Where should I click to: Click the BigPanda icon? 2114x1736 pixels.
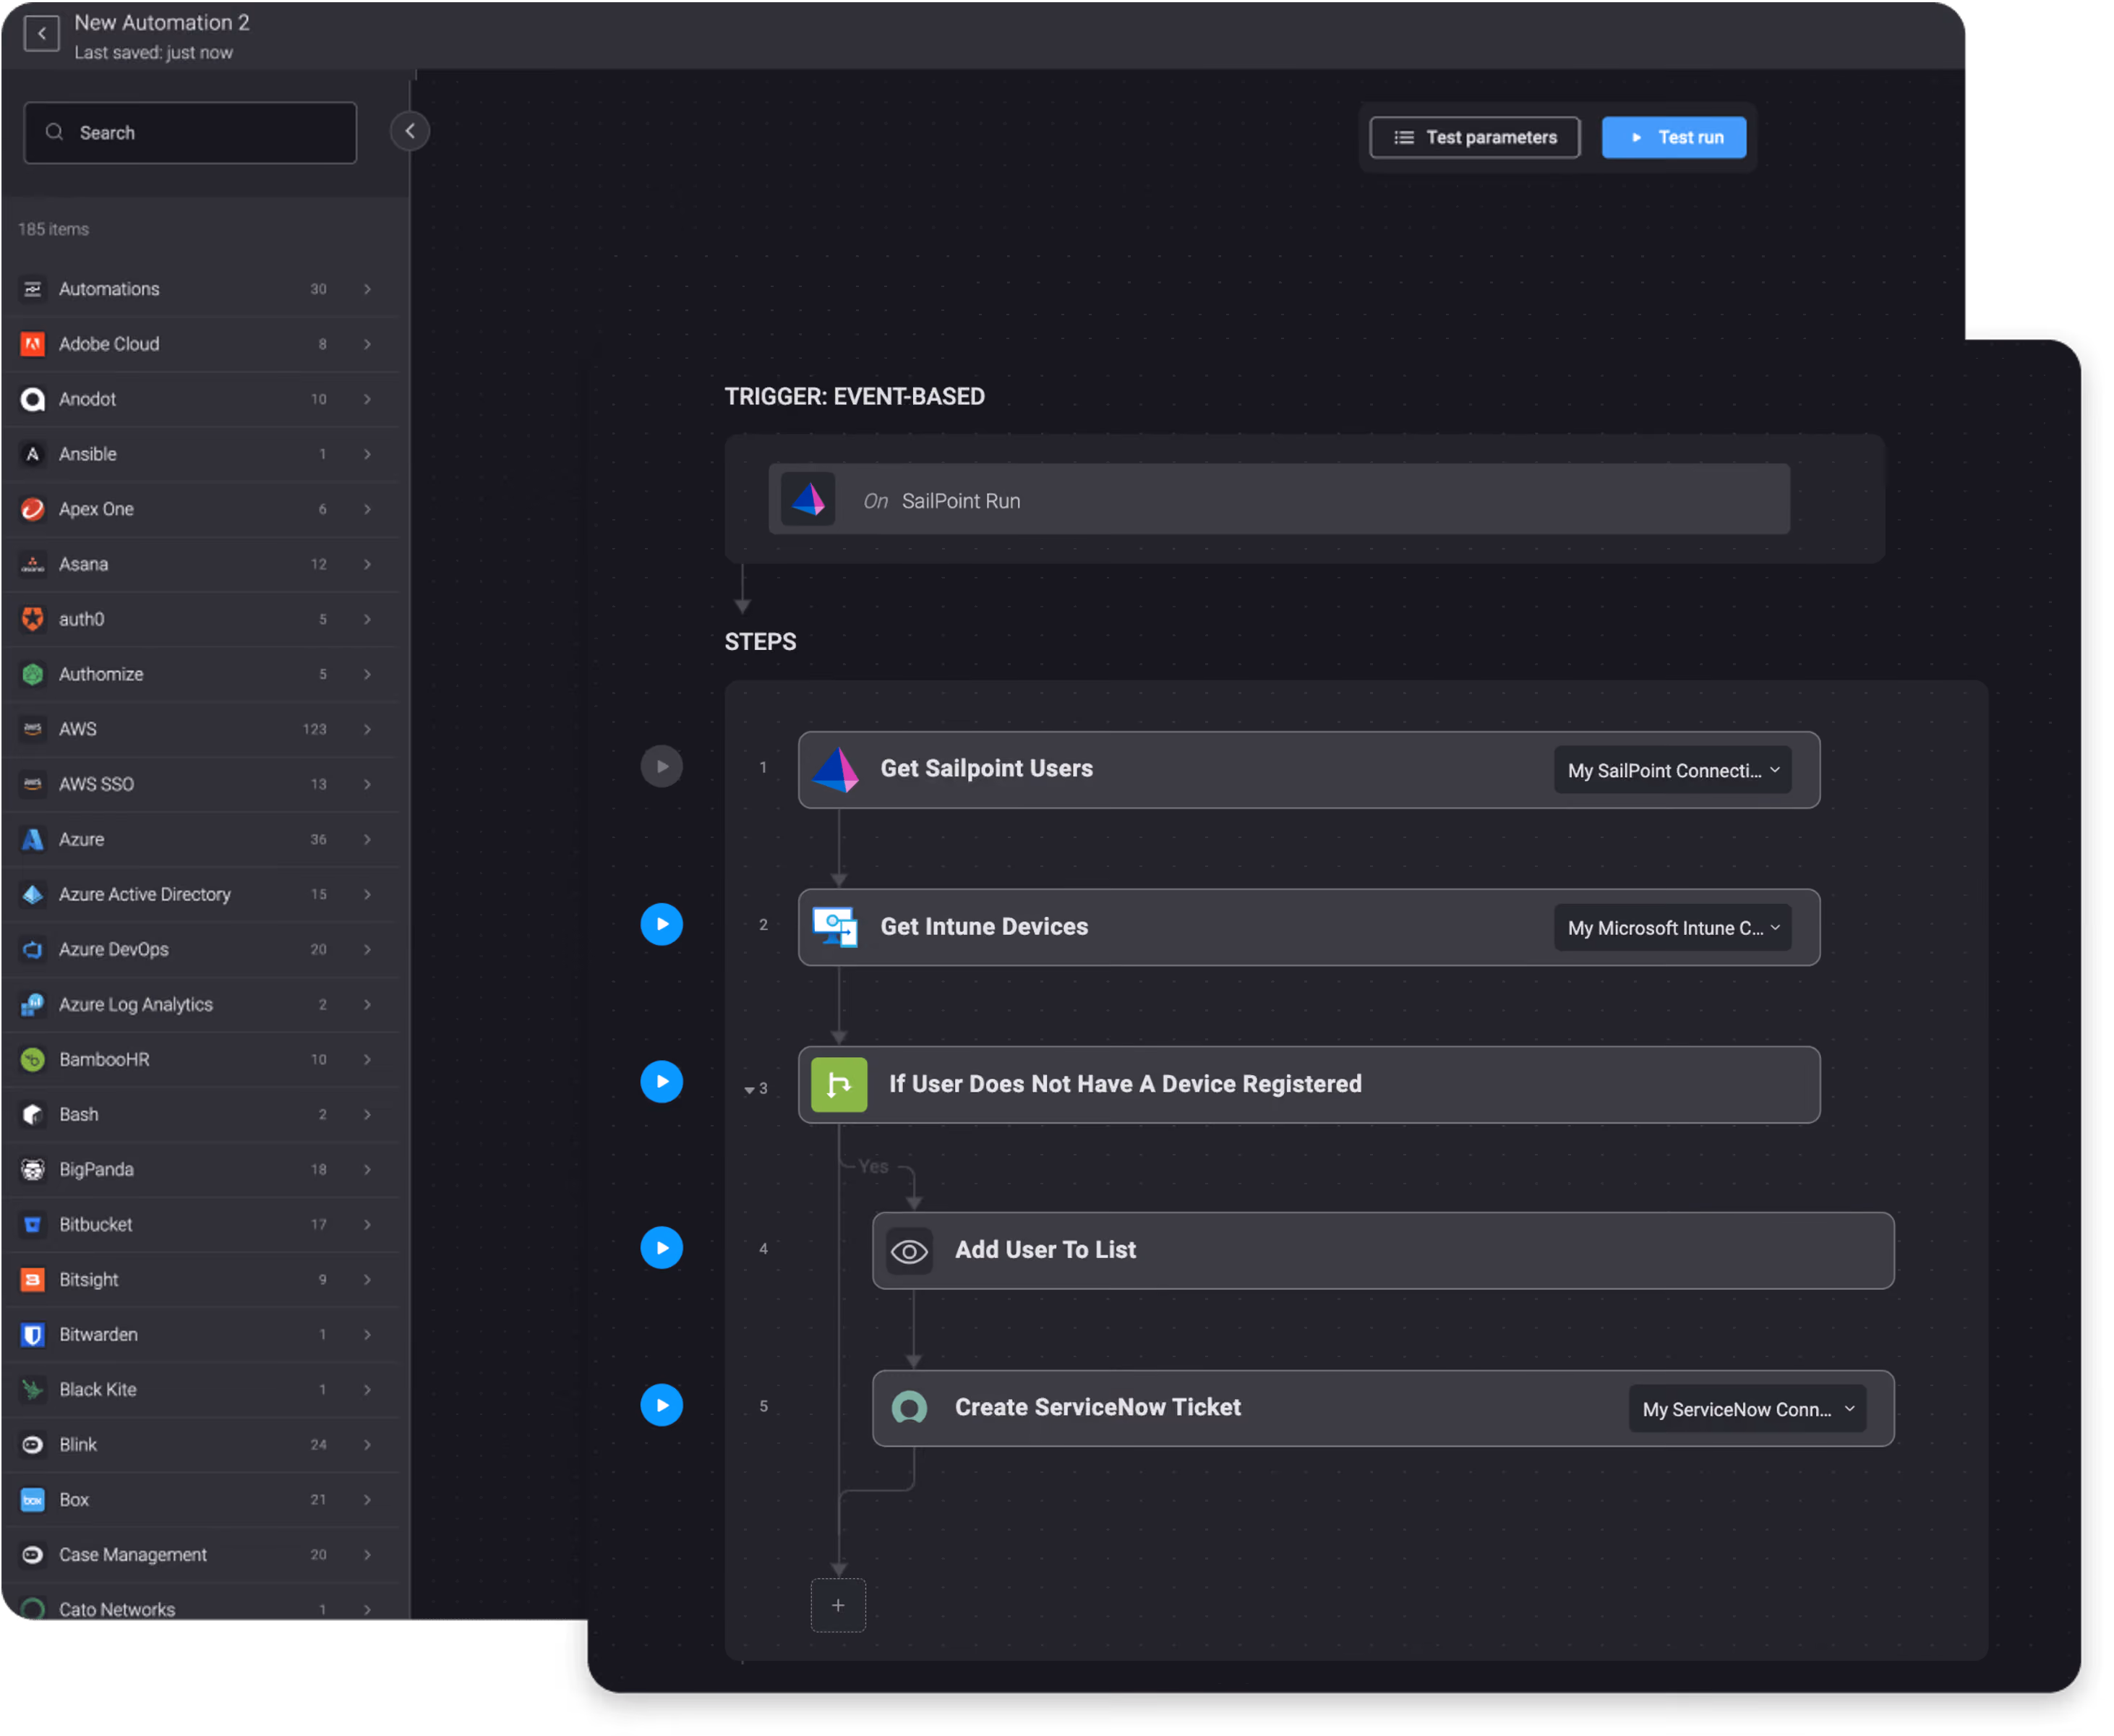[x=33, y=1169]
